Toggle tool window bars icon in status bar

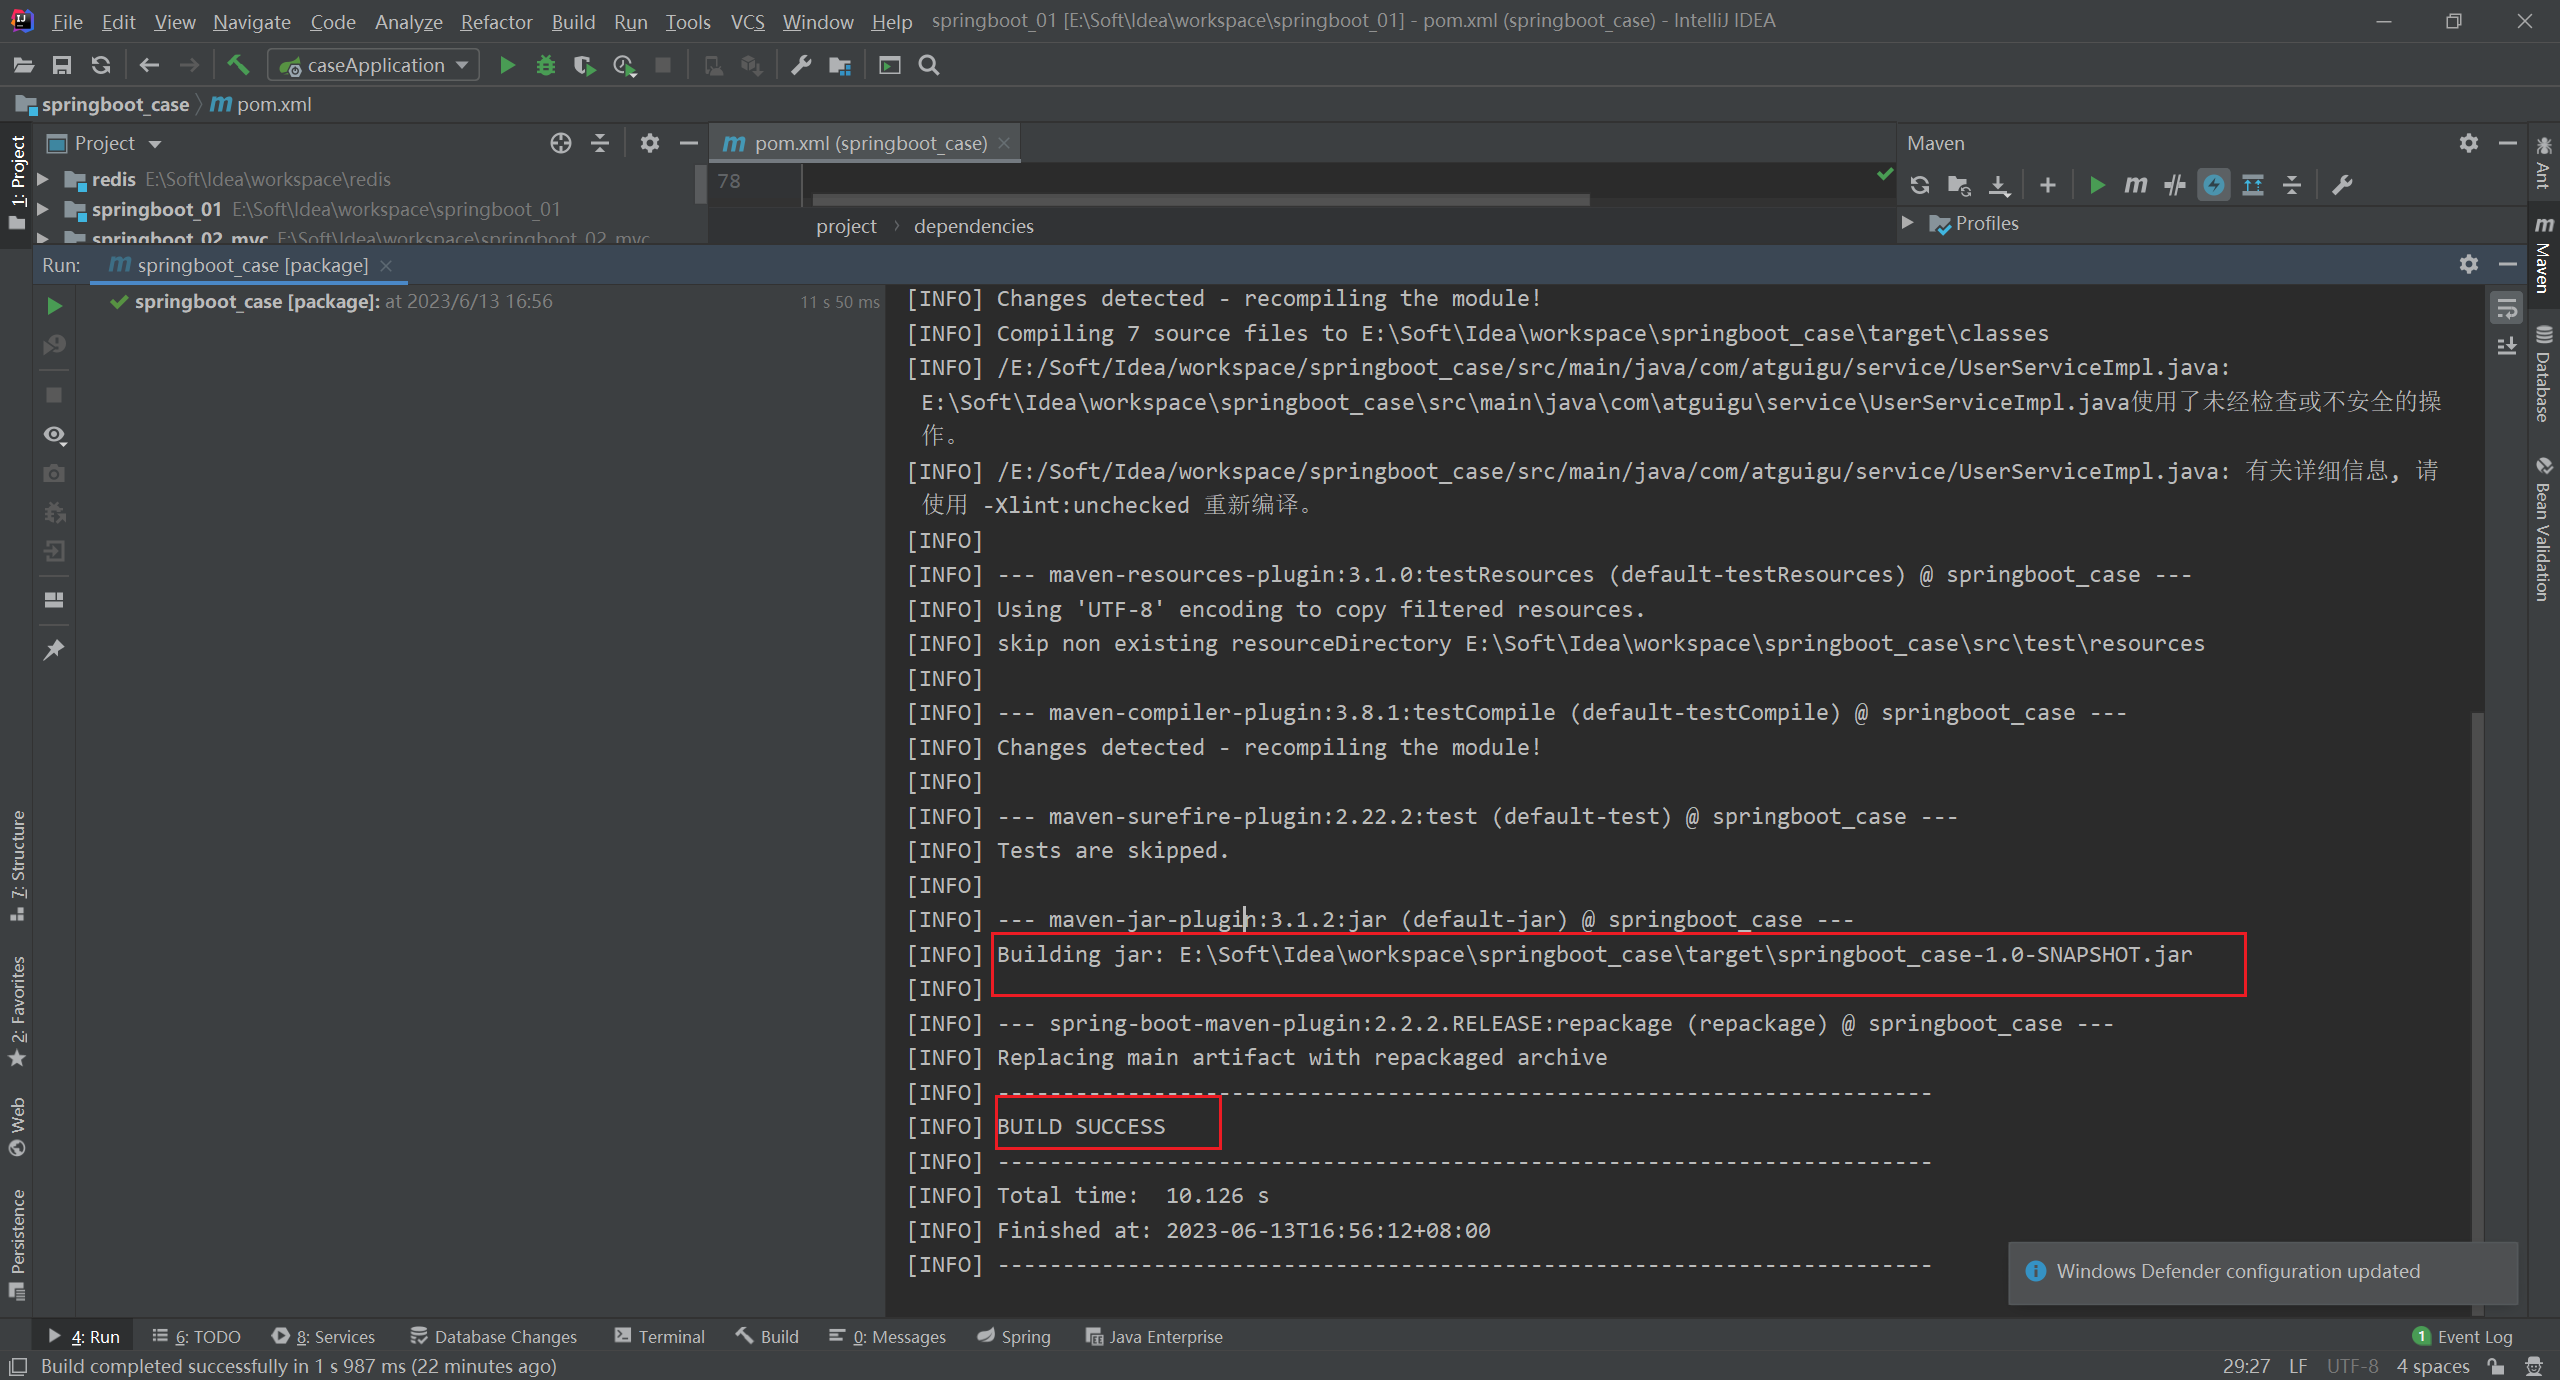[17, 1366]
